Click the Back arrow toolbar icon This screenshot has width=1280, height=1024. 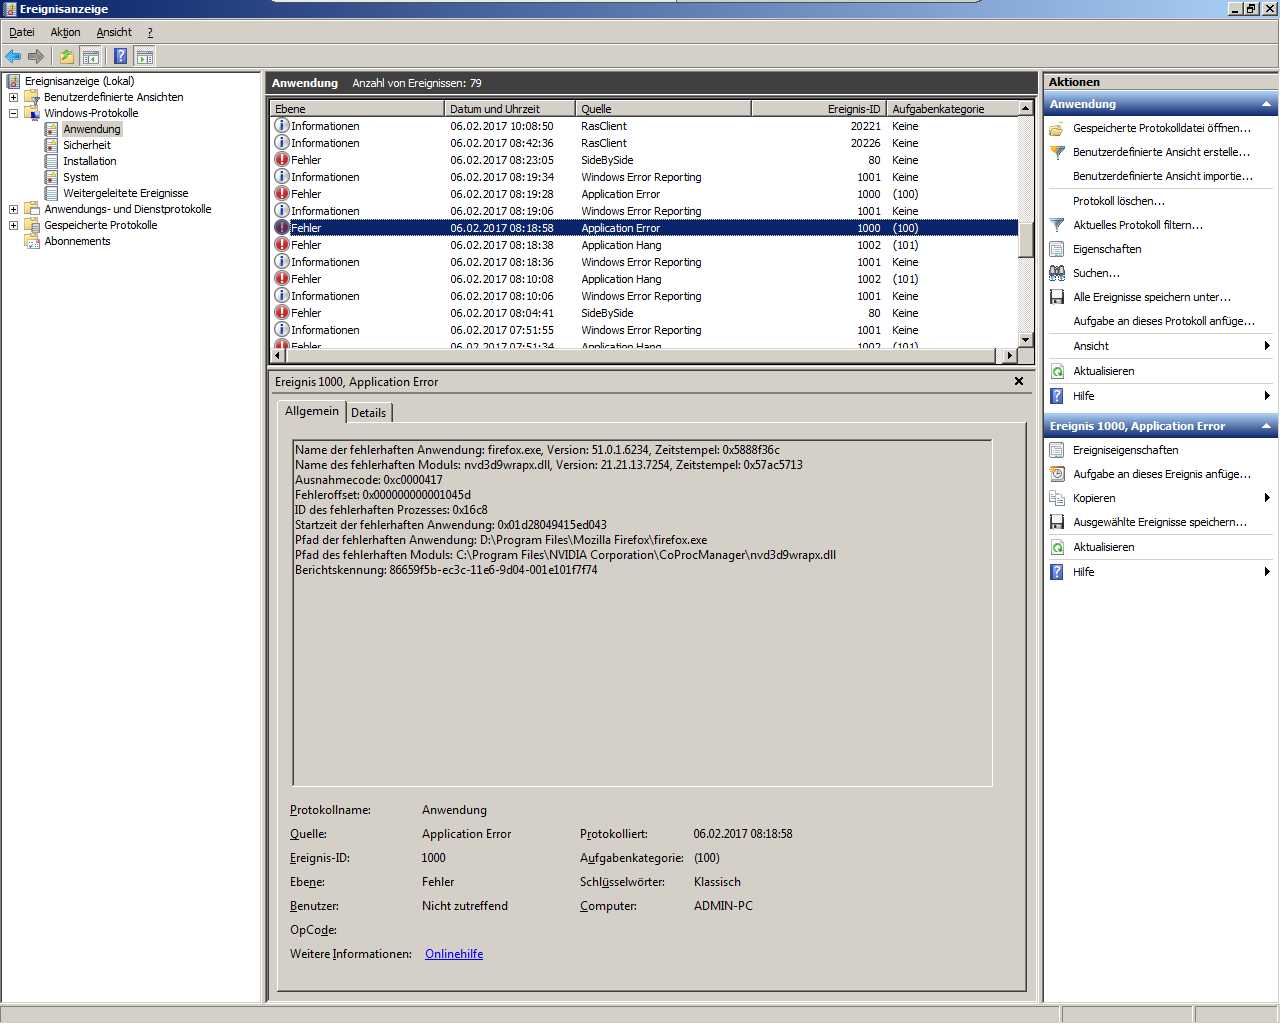(x=13, y=57)
